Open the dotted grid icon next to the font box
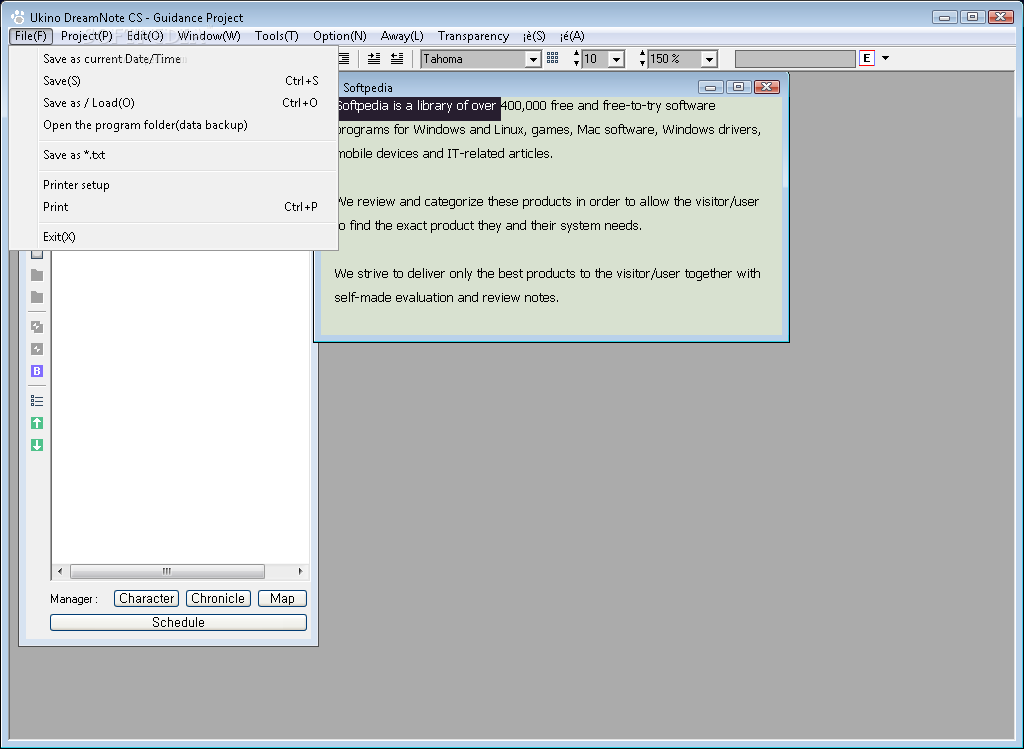Viewport: 1024px width, 749px height. [x=552, y=58]
